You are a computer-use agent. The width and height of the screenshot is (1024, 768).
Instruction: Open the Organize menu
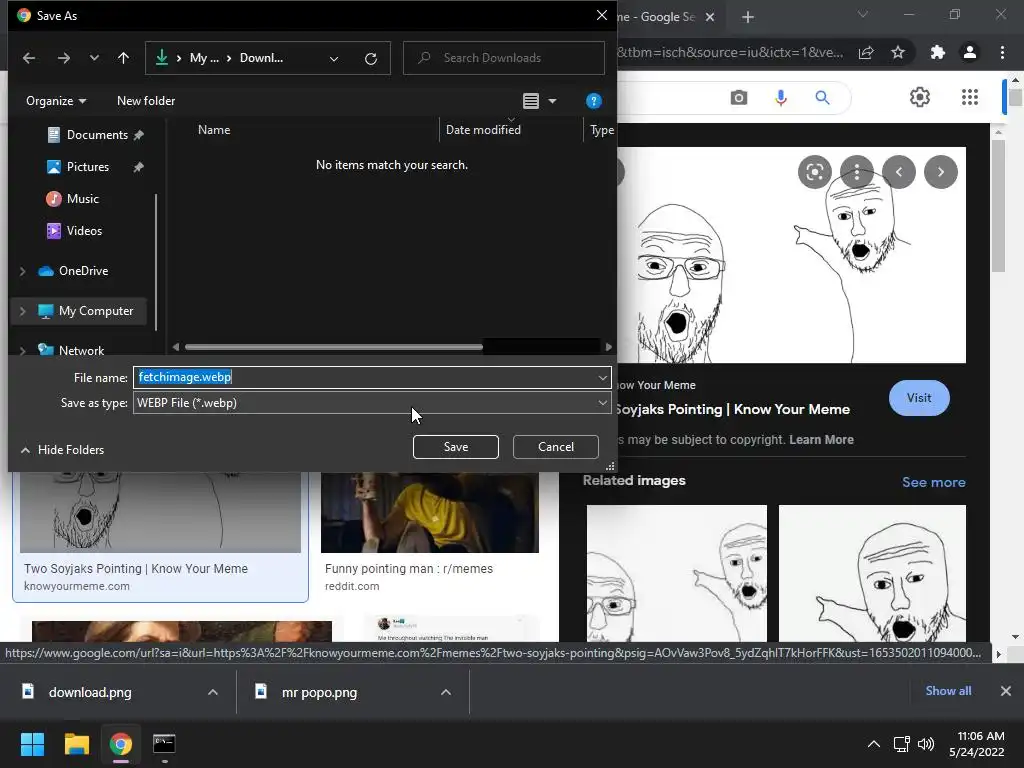[x=56, y=101]
